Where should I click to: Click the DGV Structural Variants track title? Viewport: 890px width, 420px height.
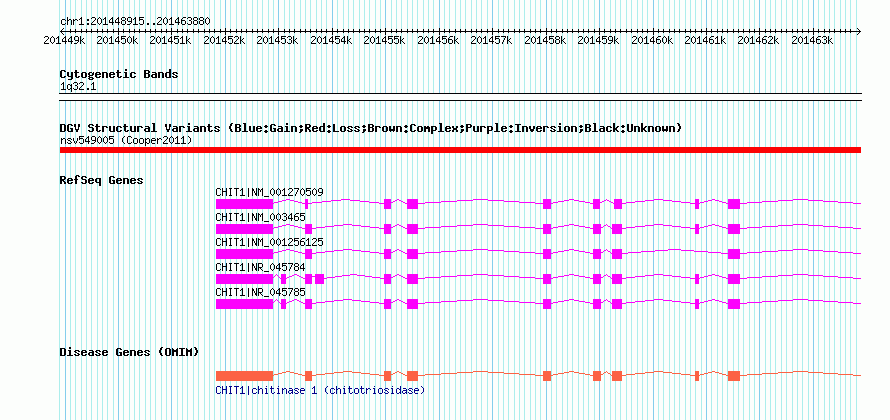point(370,128)
